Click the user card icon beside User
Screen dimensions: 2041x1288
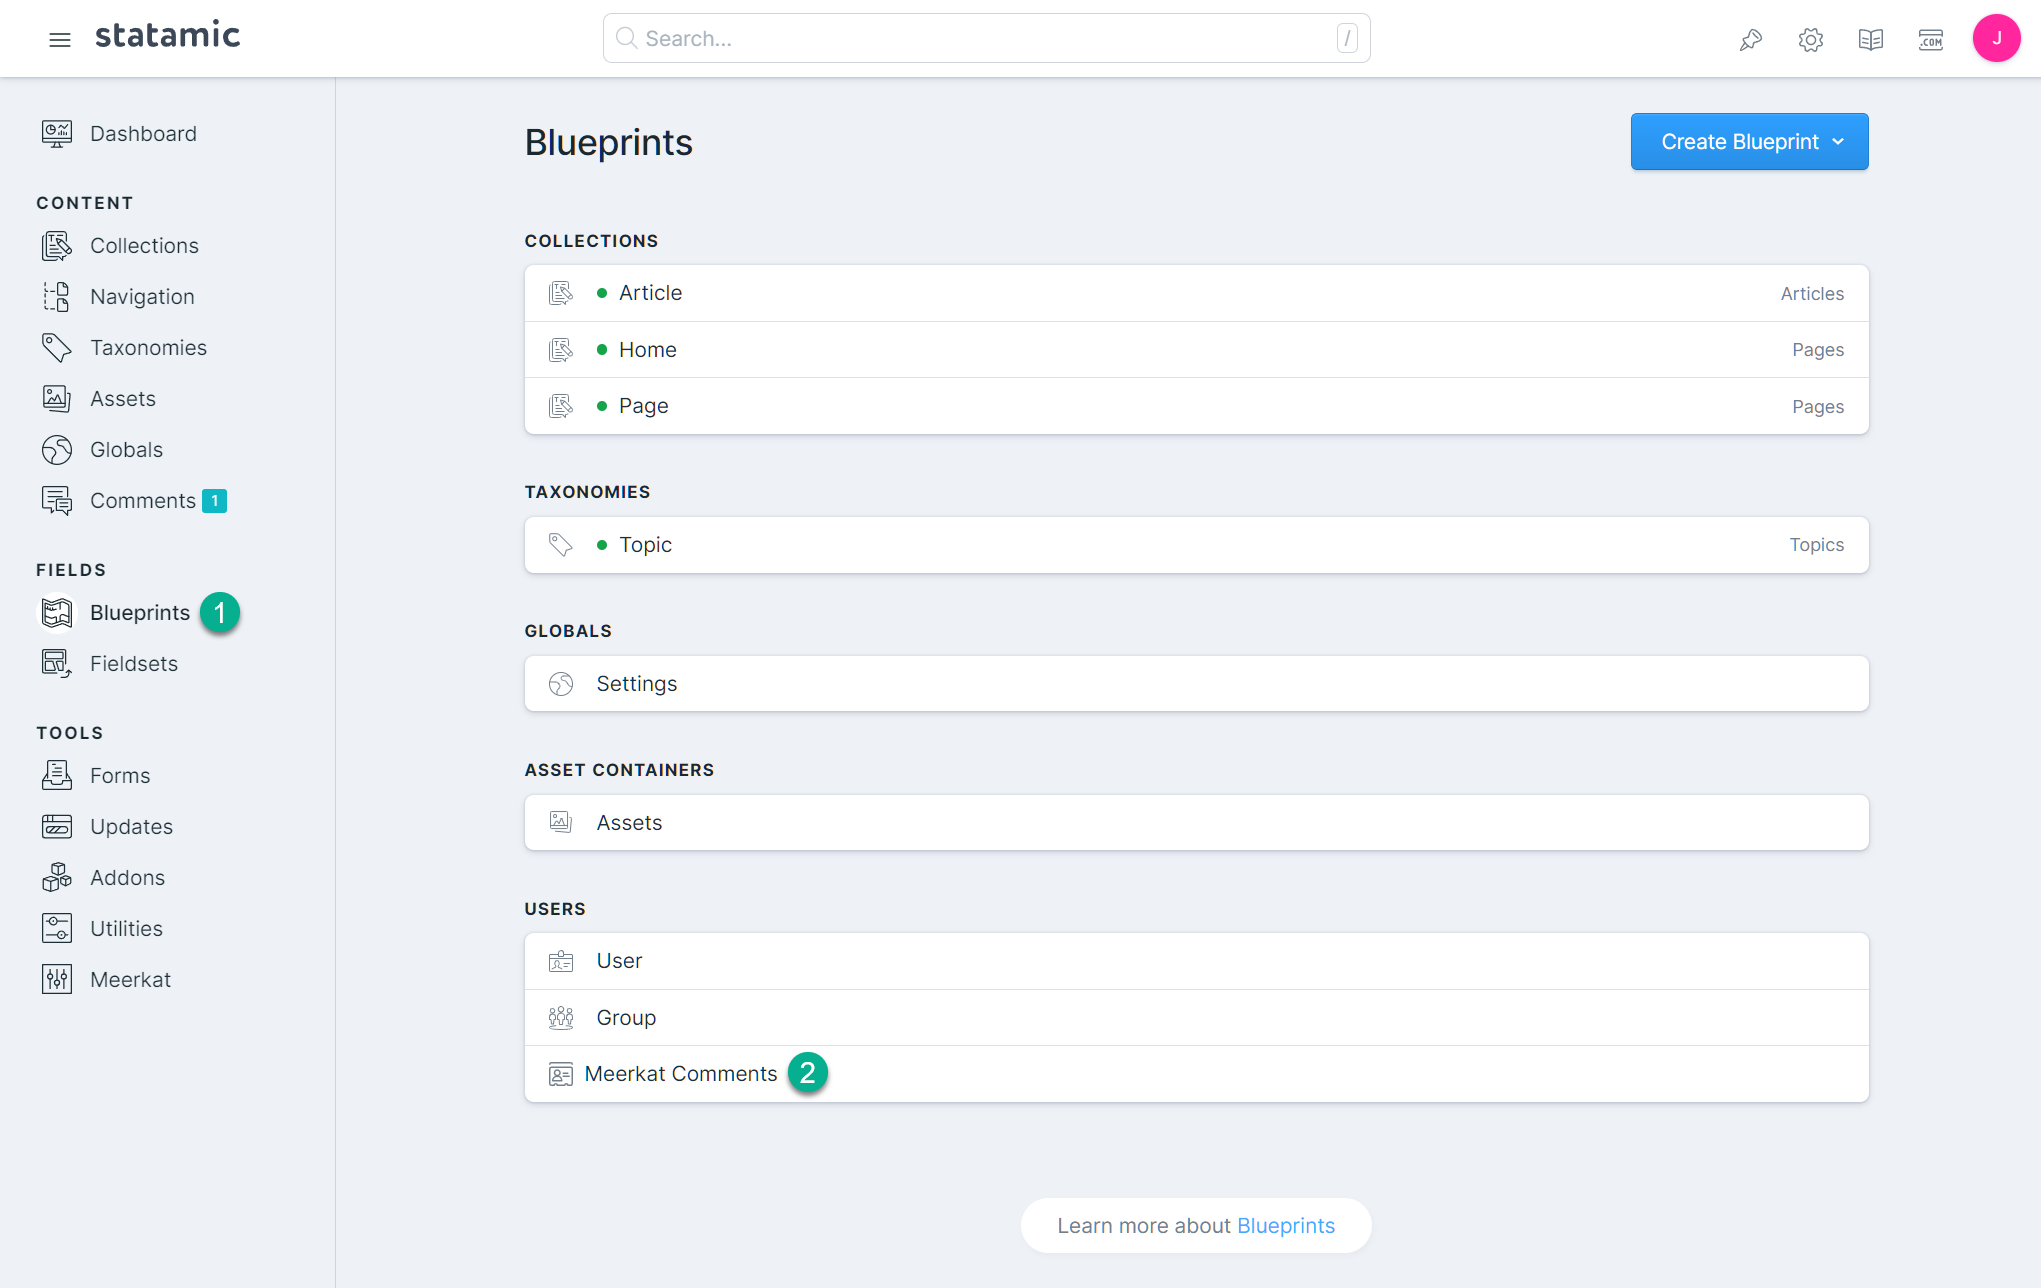coord(561,961)
